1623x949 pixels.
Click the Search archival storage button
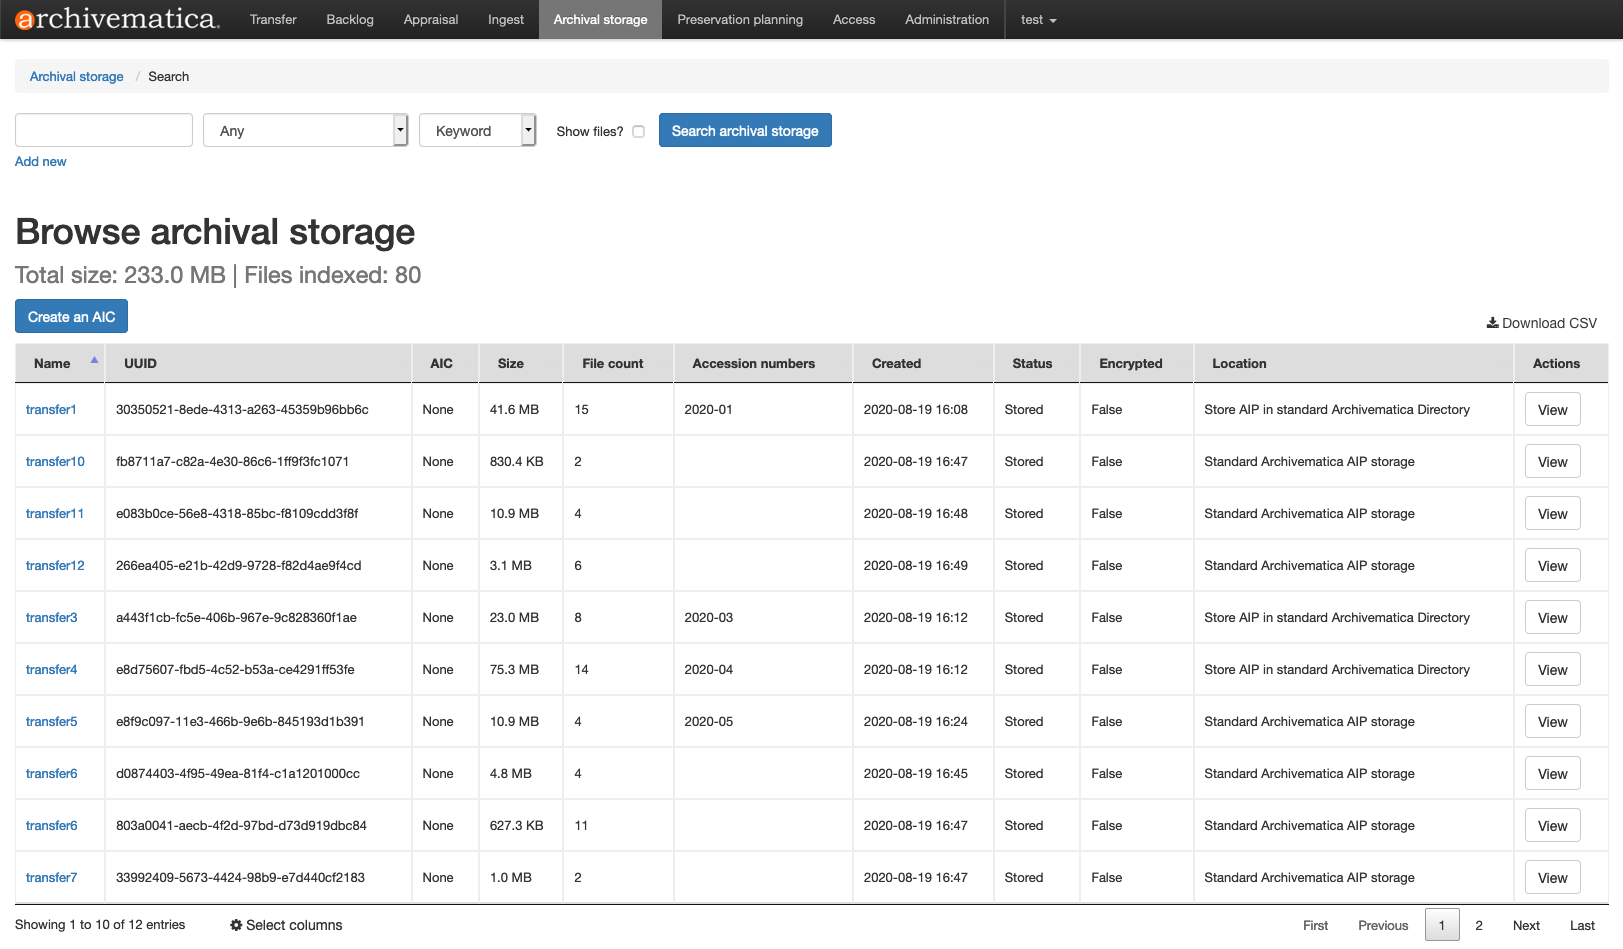pyautogui.click(x=745, y=130)
